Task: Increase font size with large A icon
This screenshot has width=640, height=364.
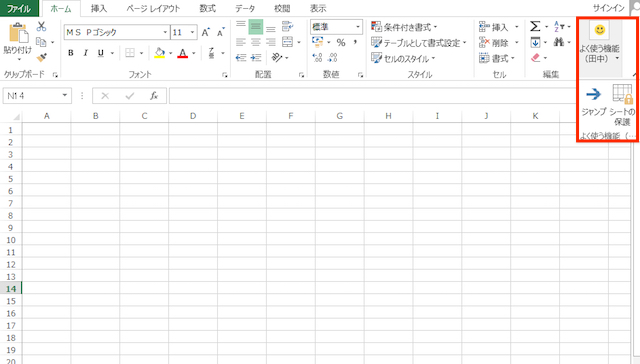Action: coord(205,32)
